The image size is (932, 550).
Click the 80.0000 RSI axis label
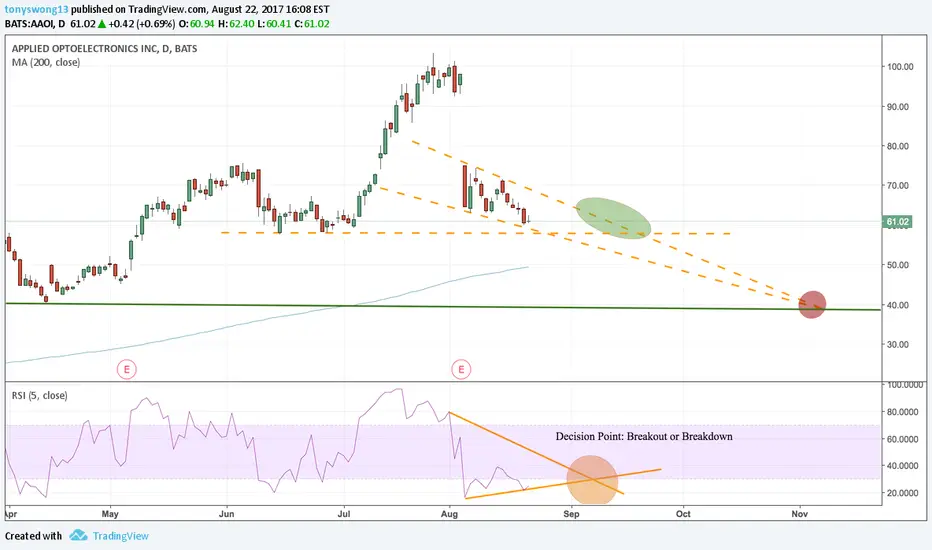click(x=902, y=411)
